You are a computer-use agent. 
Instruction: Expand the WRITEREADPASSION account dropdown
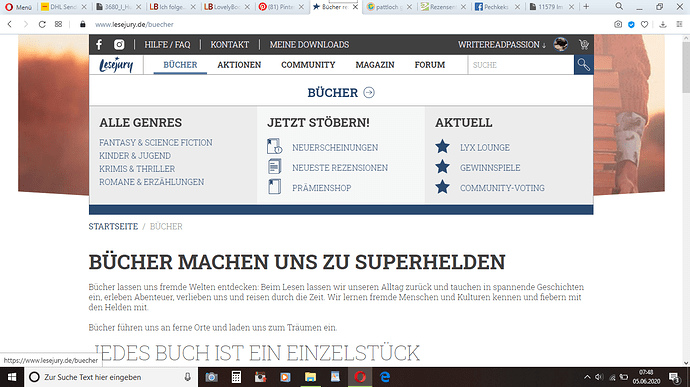click(502, 44)
